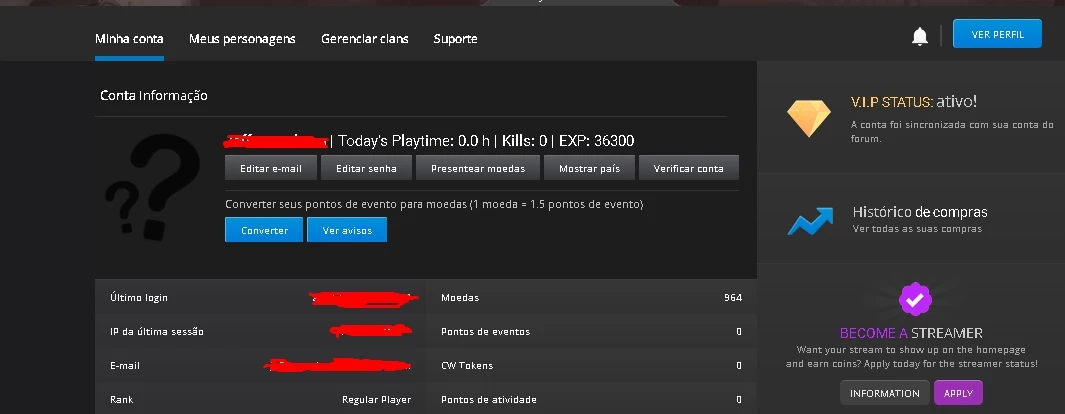Open Presentear moedas
1065x414 pixels.
(x=478, y=168)
